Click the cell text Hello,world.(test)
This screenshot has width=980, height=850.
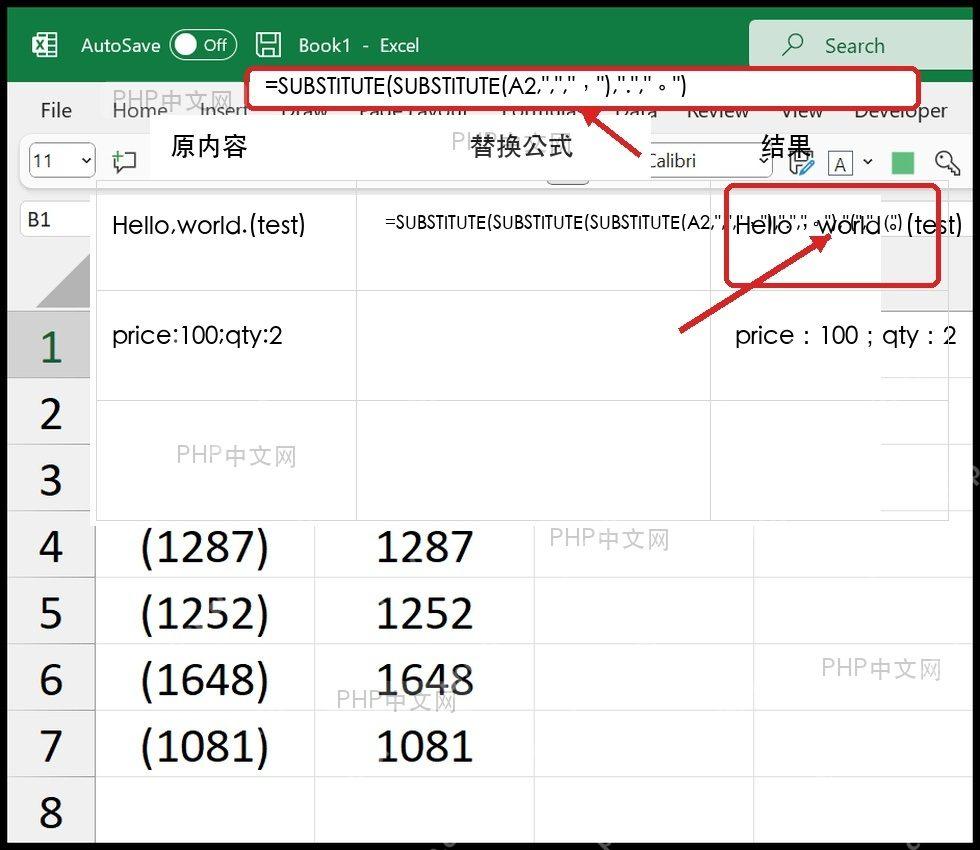pos(209,225)
